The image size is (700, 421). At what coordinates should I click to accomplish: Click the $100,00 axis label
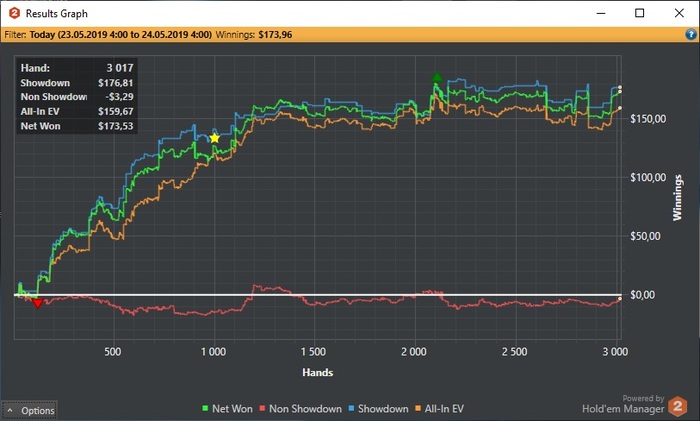click(x=648, y=178)
